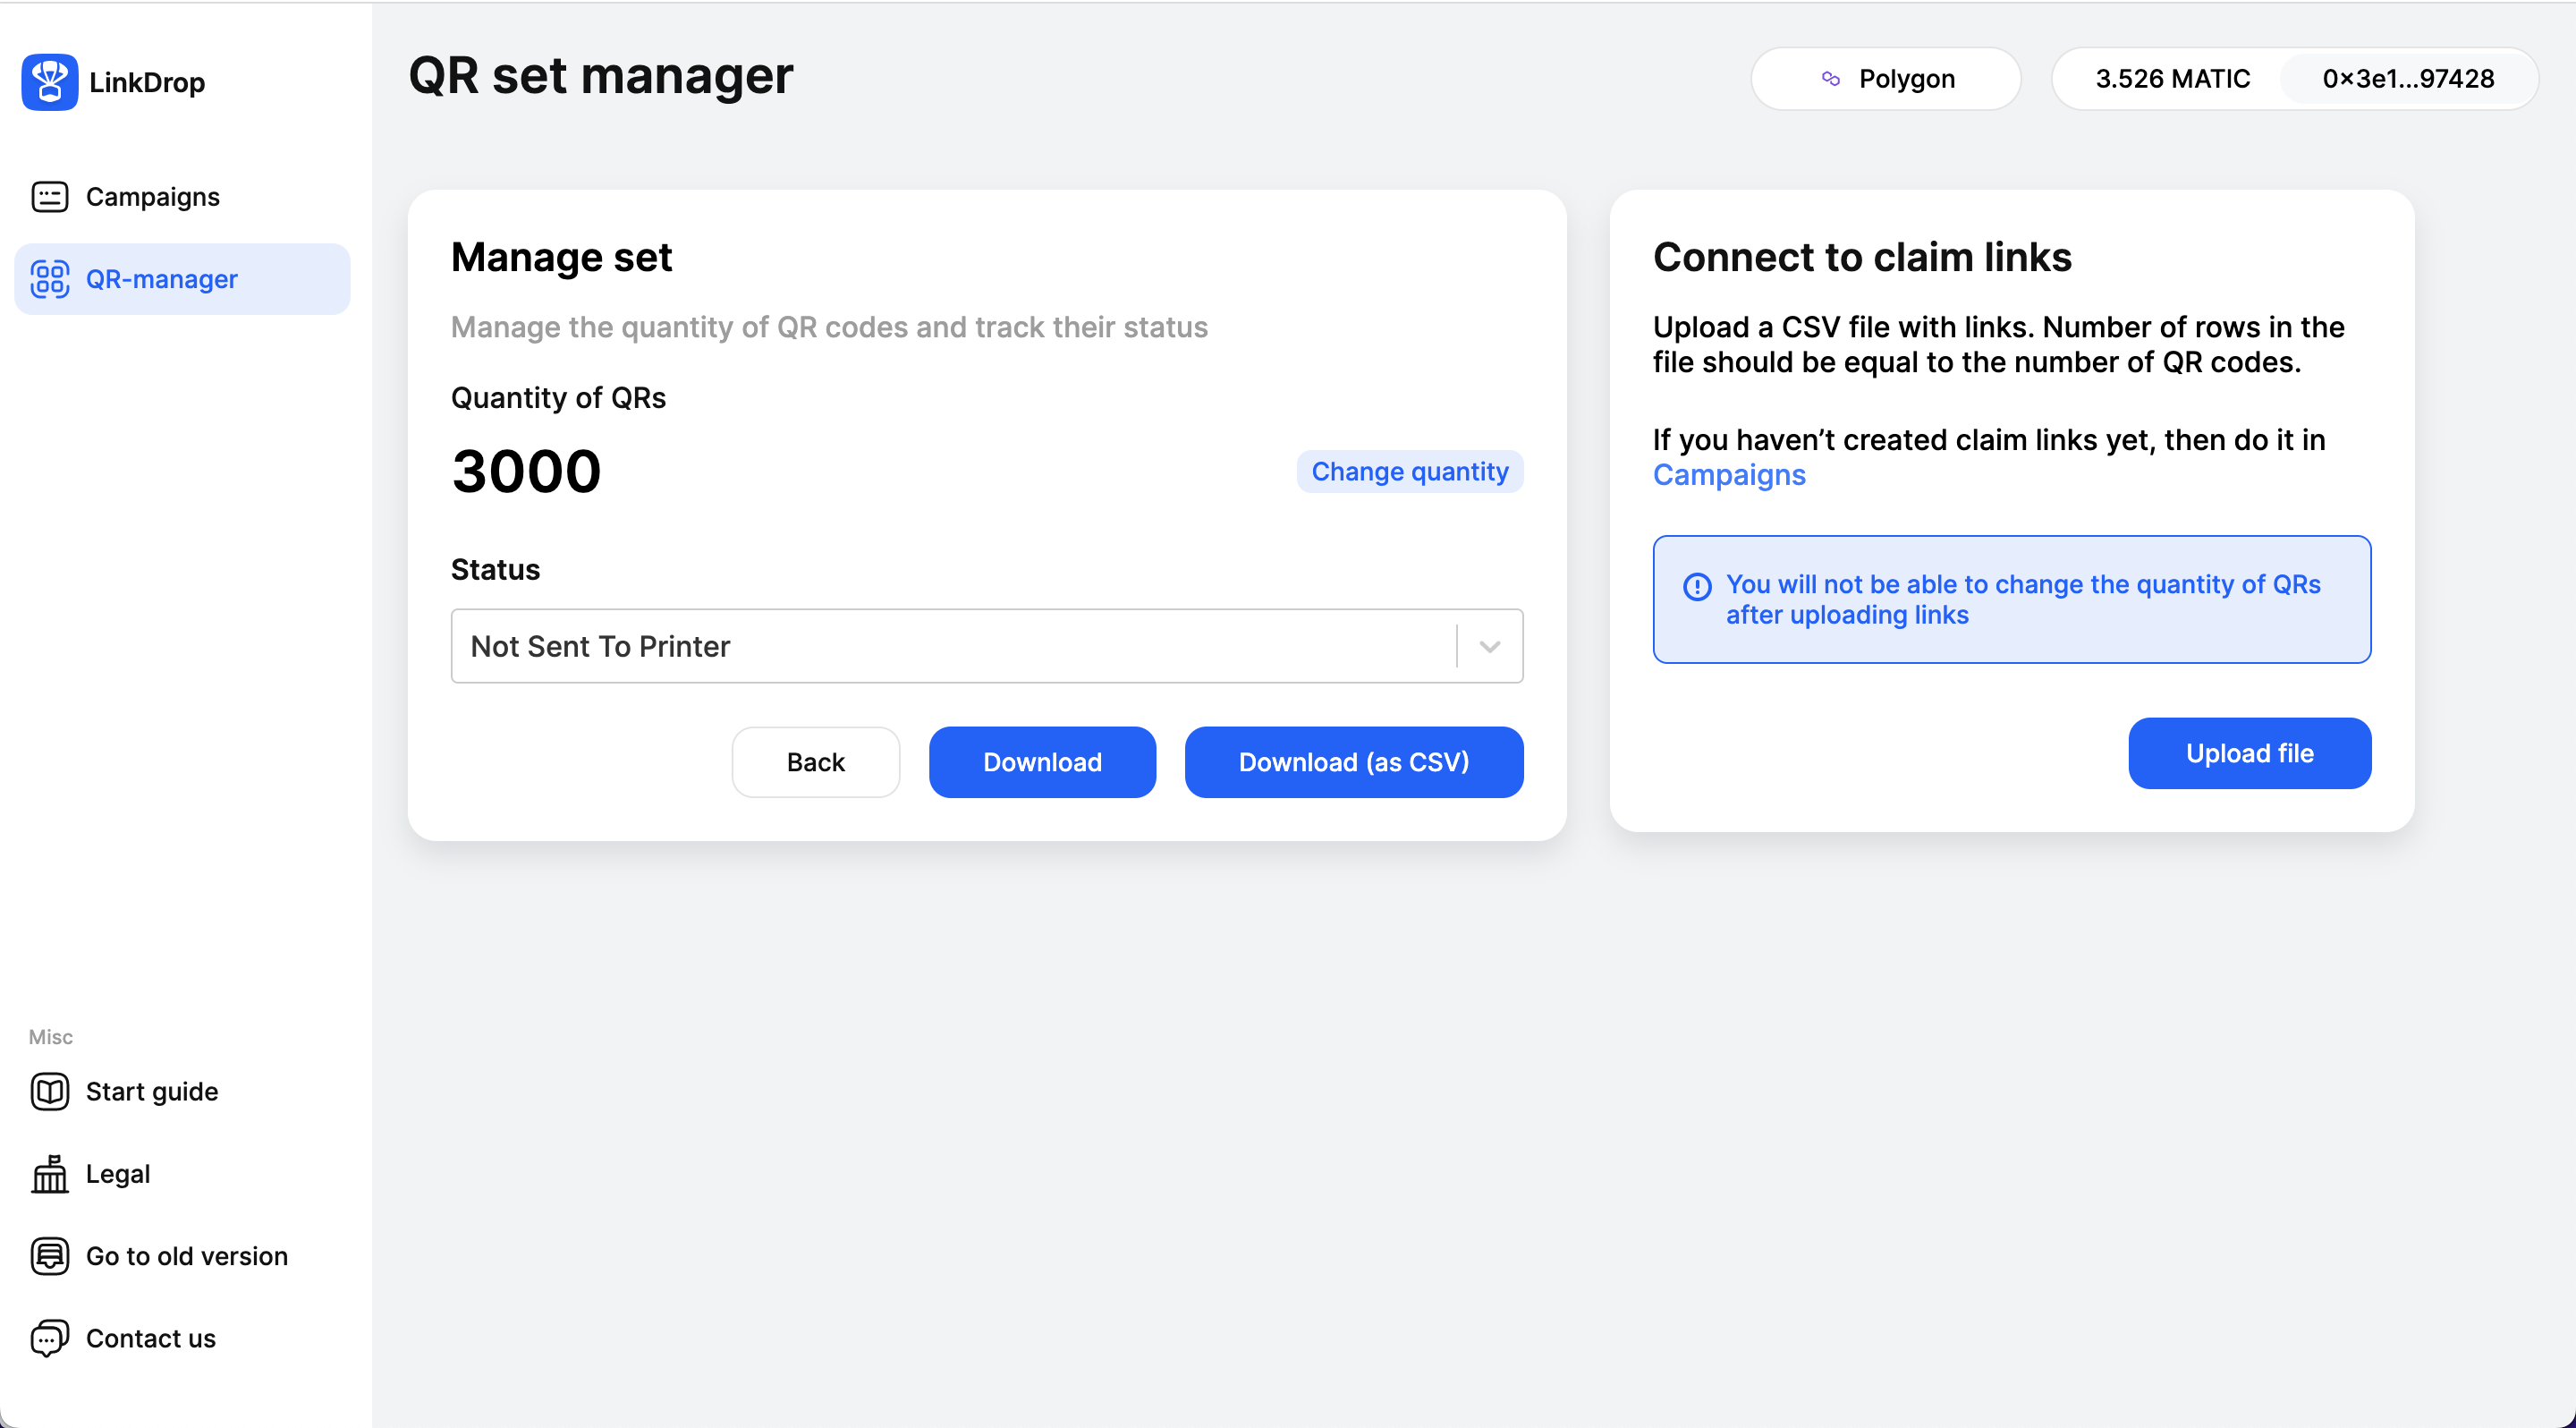Image resolution: width=2576 pixels, height=1428 pixels.
Task: Click the Contact us chat icon
Action: pos(50,1338)
